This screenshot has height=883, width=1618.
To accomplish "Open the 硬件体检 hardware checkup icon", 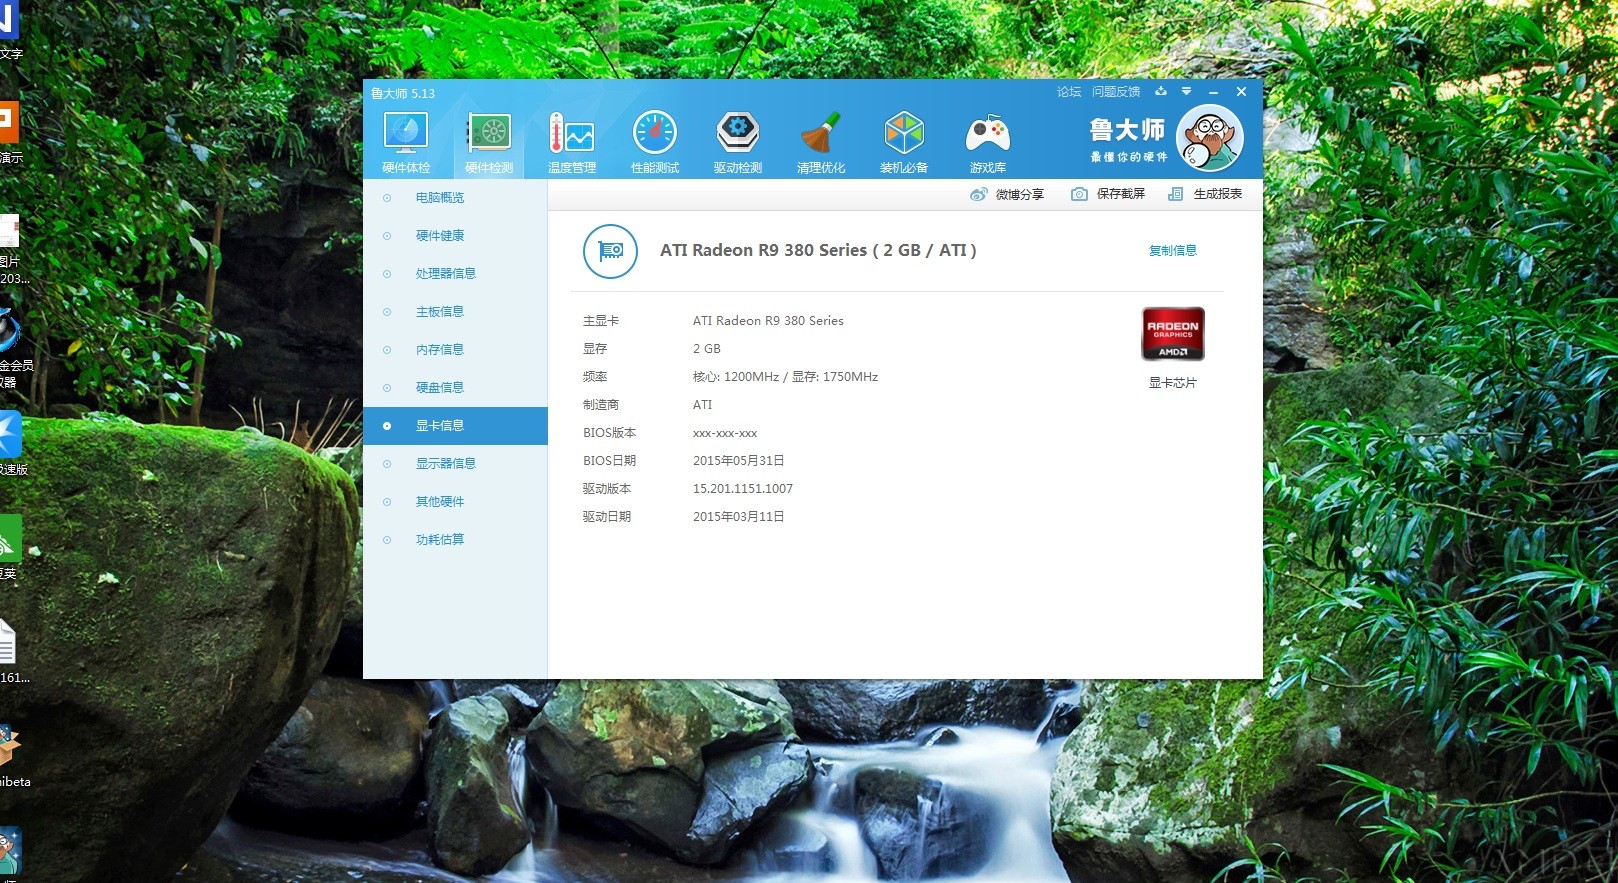I will point(405,142).
